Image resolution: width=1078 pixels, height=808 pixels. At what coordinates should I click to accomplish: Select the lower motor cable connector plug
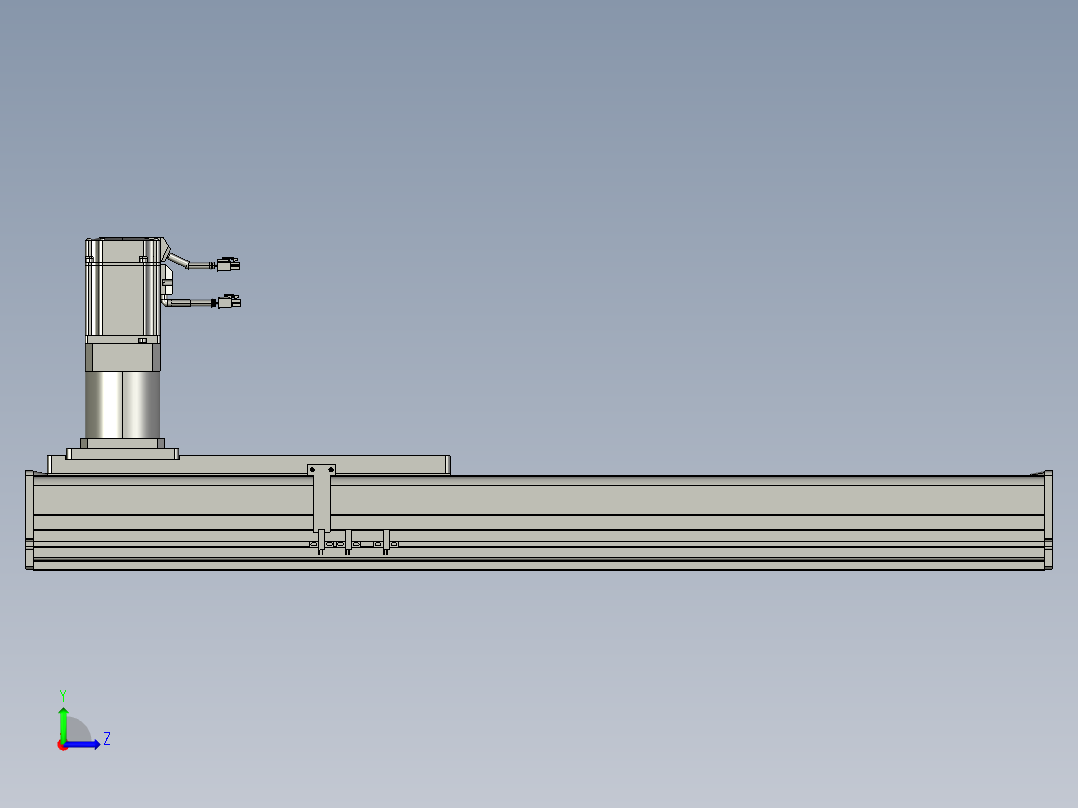coord(230,301)
